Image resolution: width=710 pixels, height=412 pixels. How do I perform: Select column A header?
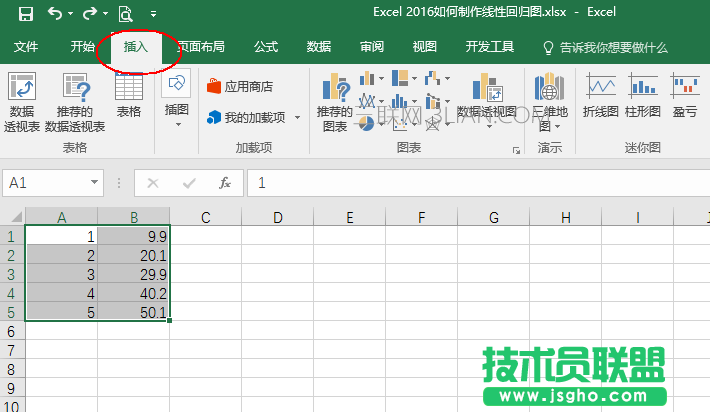coord(62,217)
